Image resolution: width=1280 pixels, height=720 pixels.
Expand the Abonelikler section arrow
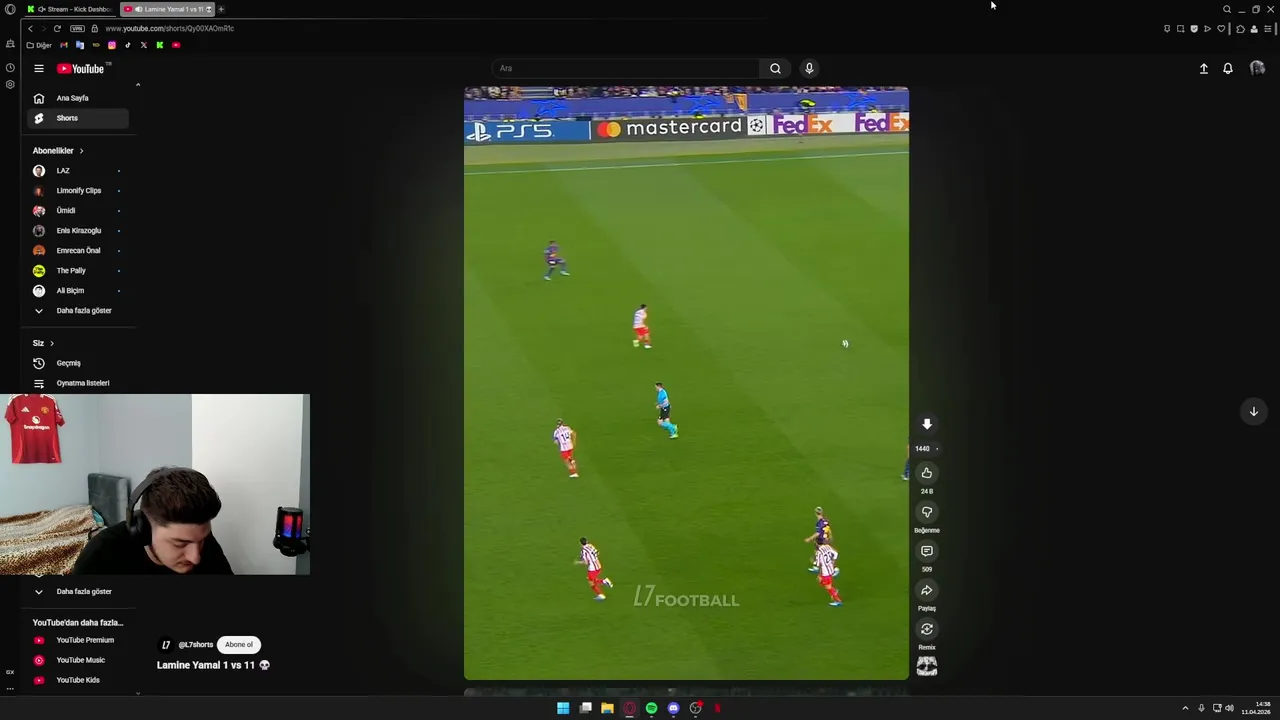[x=81, y=151]
